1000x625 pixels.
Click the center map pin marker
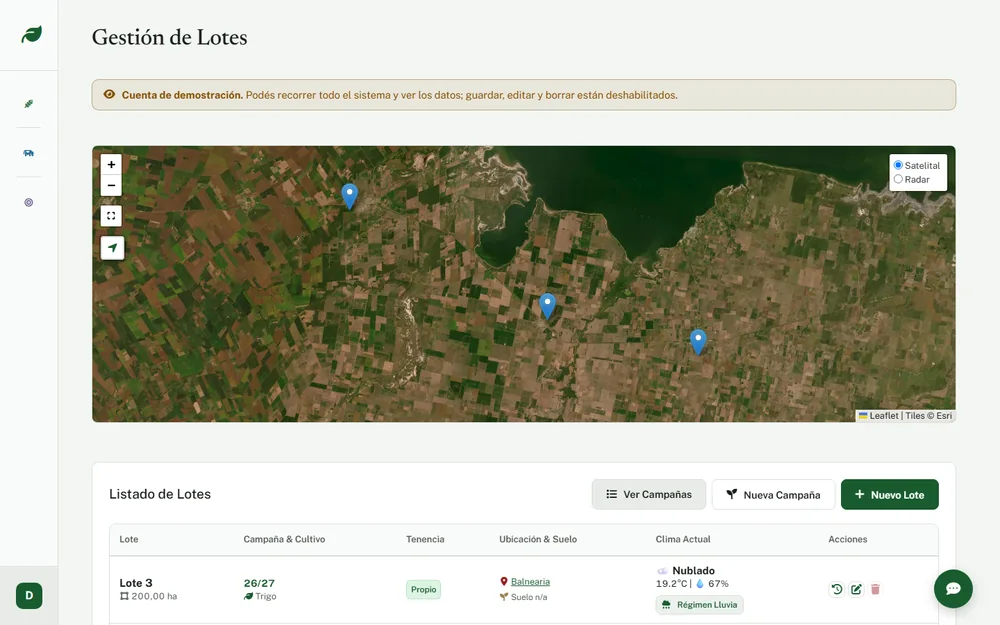coord(547,305)
